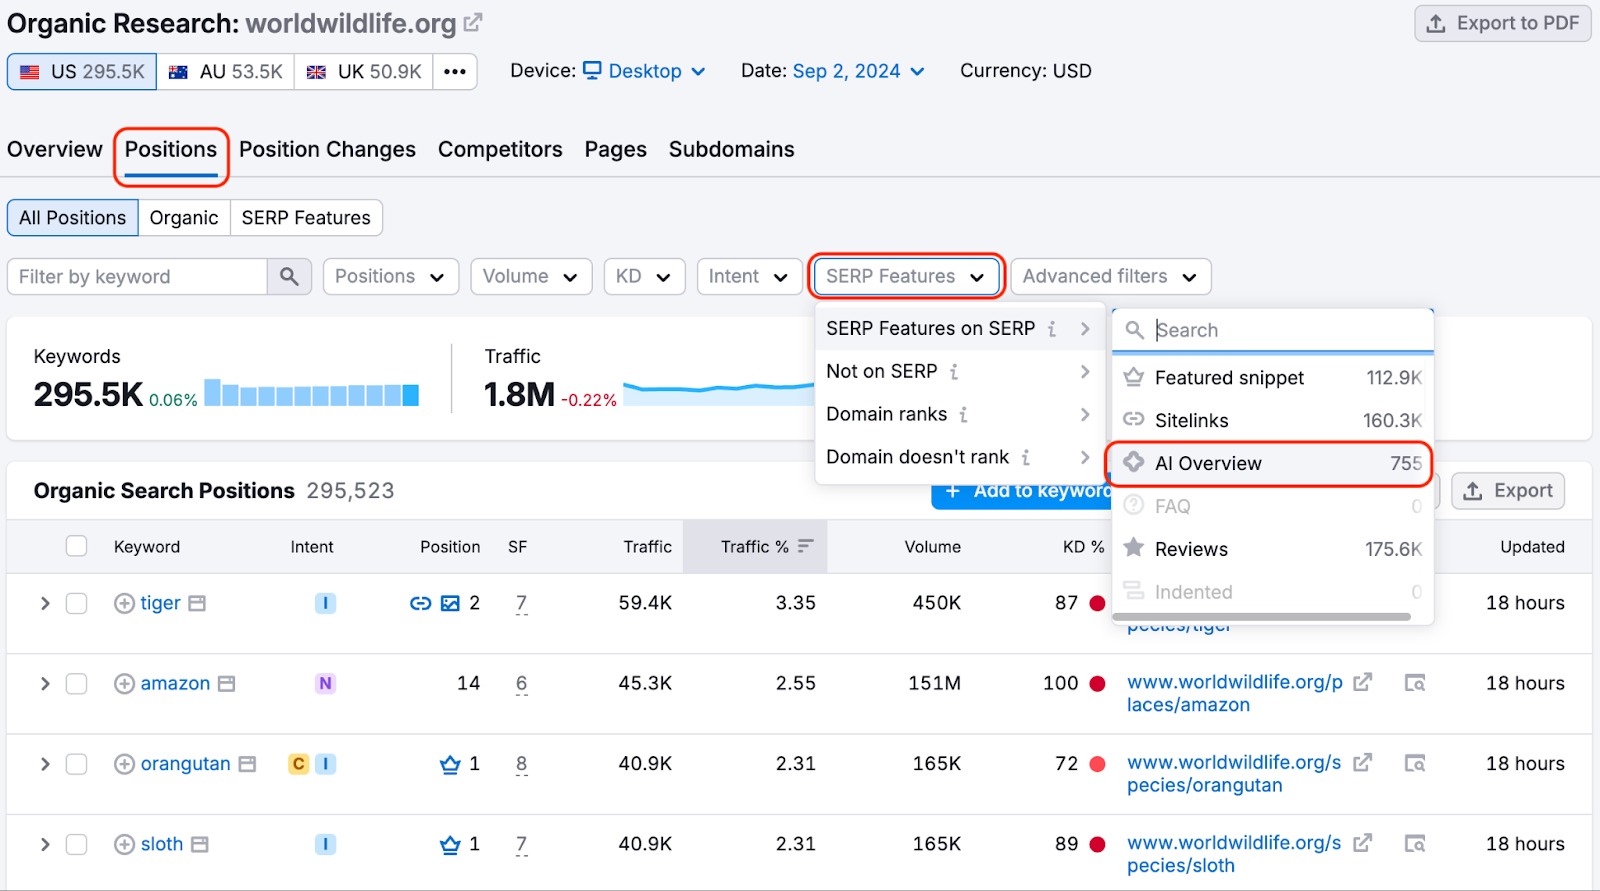Click the SERP feature Search input field

tap(1272, 330)
